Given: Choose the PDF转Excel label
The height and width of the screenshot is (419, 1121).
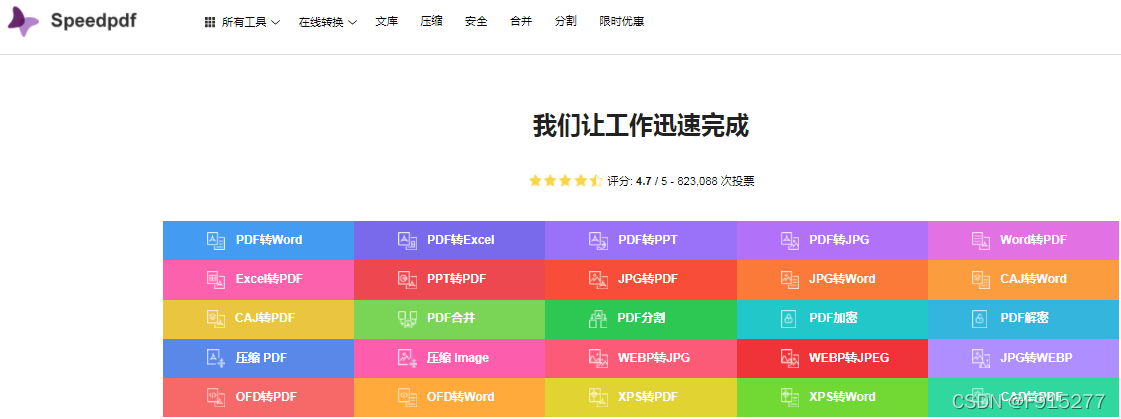Looking at the screenshot, I should pyautogui.click(x=460, y=240).
